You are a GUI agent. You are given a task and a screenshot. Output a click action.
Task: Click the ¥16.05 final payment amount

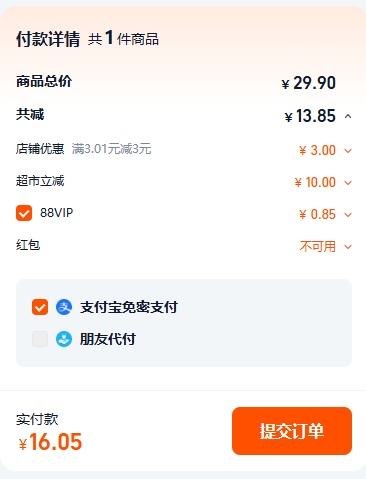(50, 442)
